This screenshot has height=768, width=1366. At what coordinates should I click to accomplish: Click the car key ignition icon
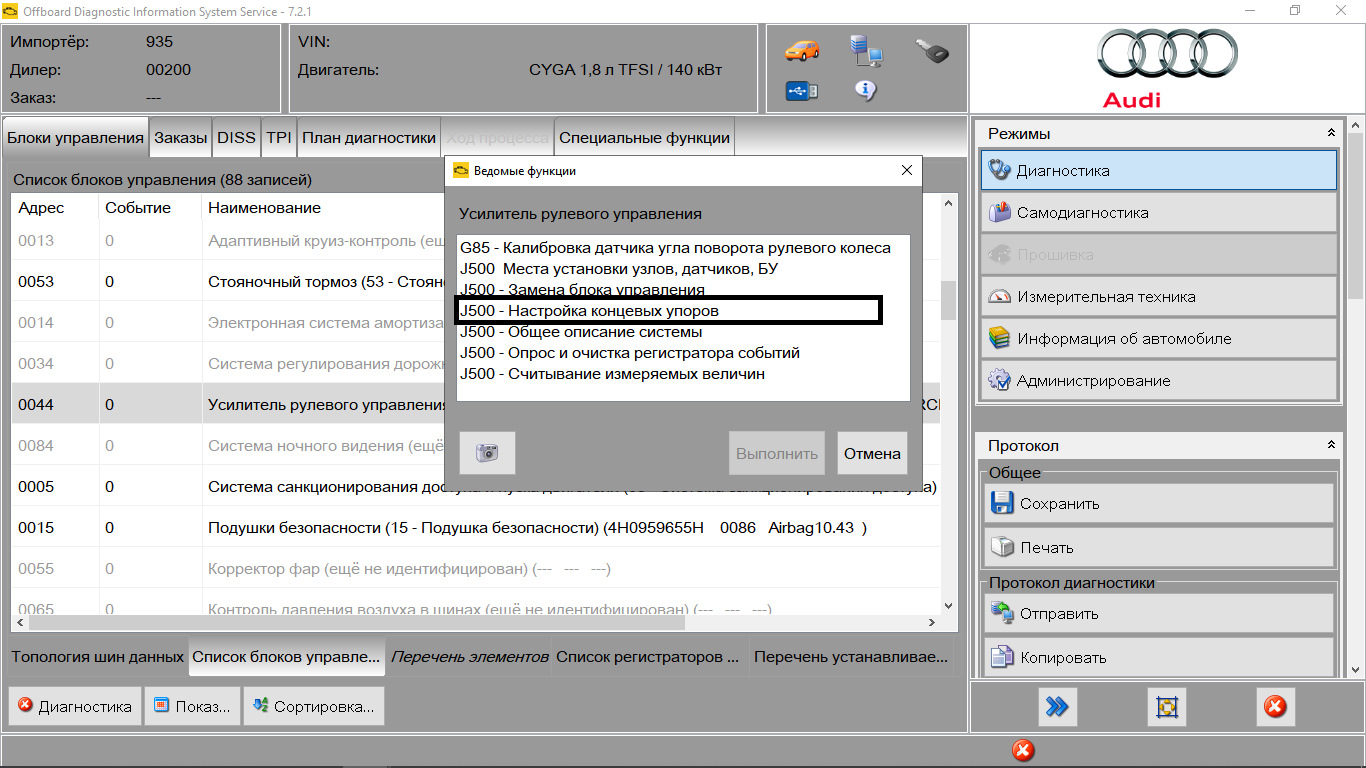click(931, 51)
